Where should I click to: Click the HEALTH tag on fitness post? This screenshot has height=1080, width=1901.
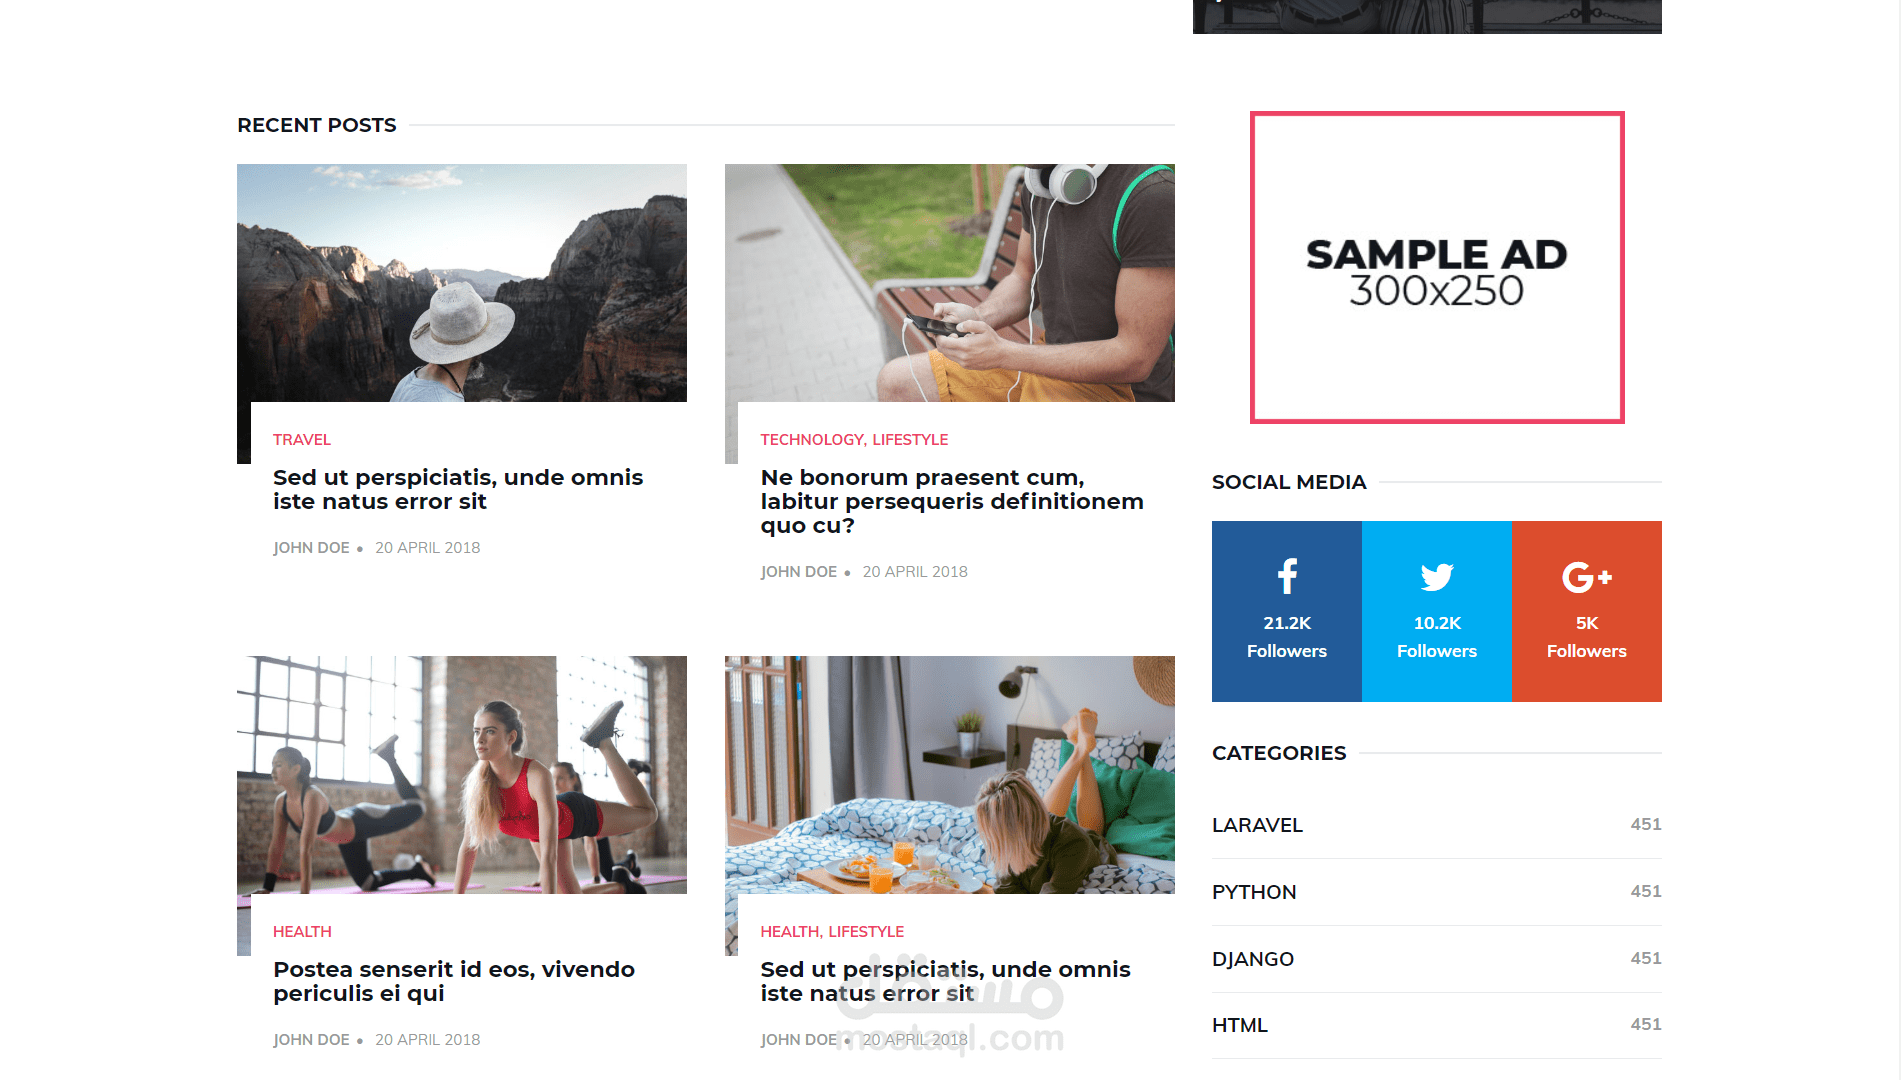click(302, 932)
